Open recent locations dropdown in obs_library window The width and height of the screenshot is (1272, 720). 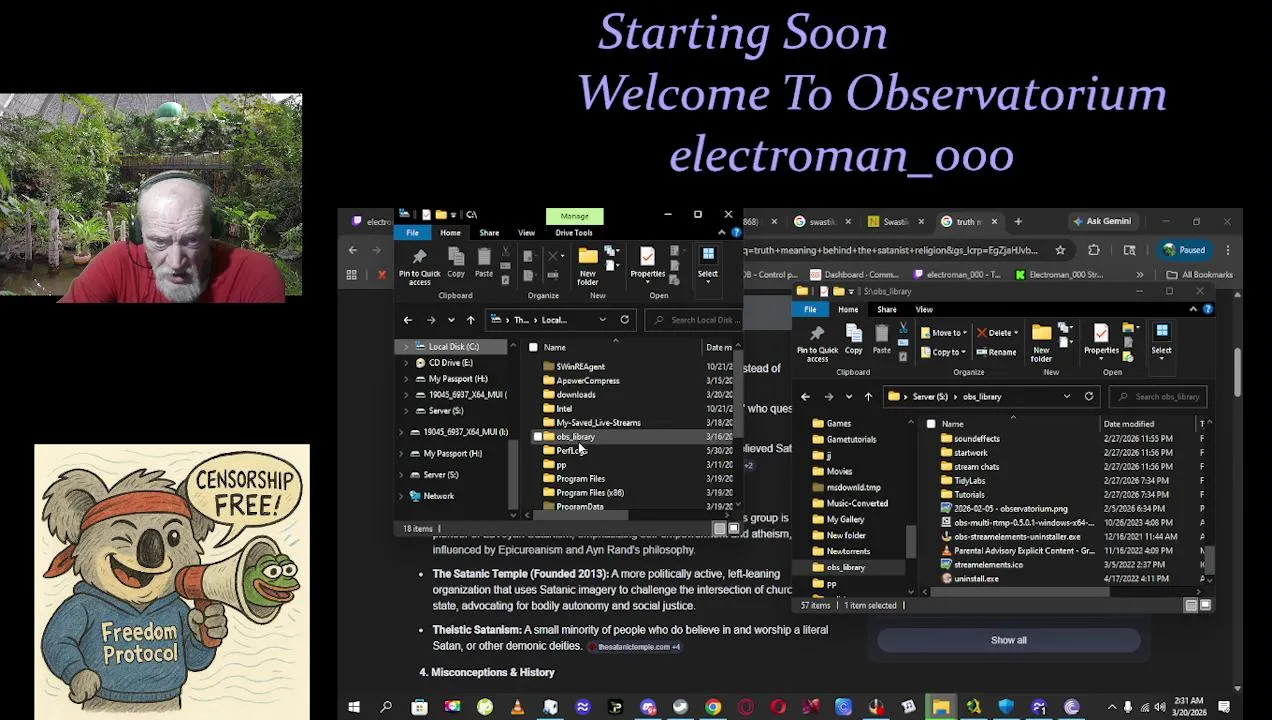(x=848, y=397)
